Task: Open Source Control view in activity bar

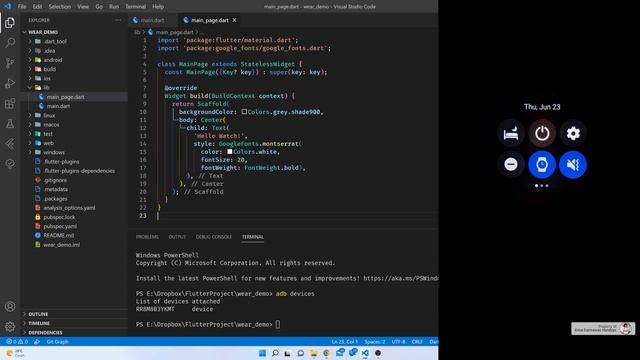Action: (10, 62)
